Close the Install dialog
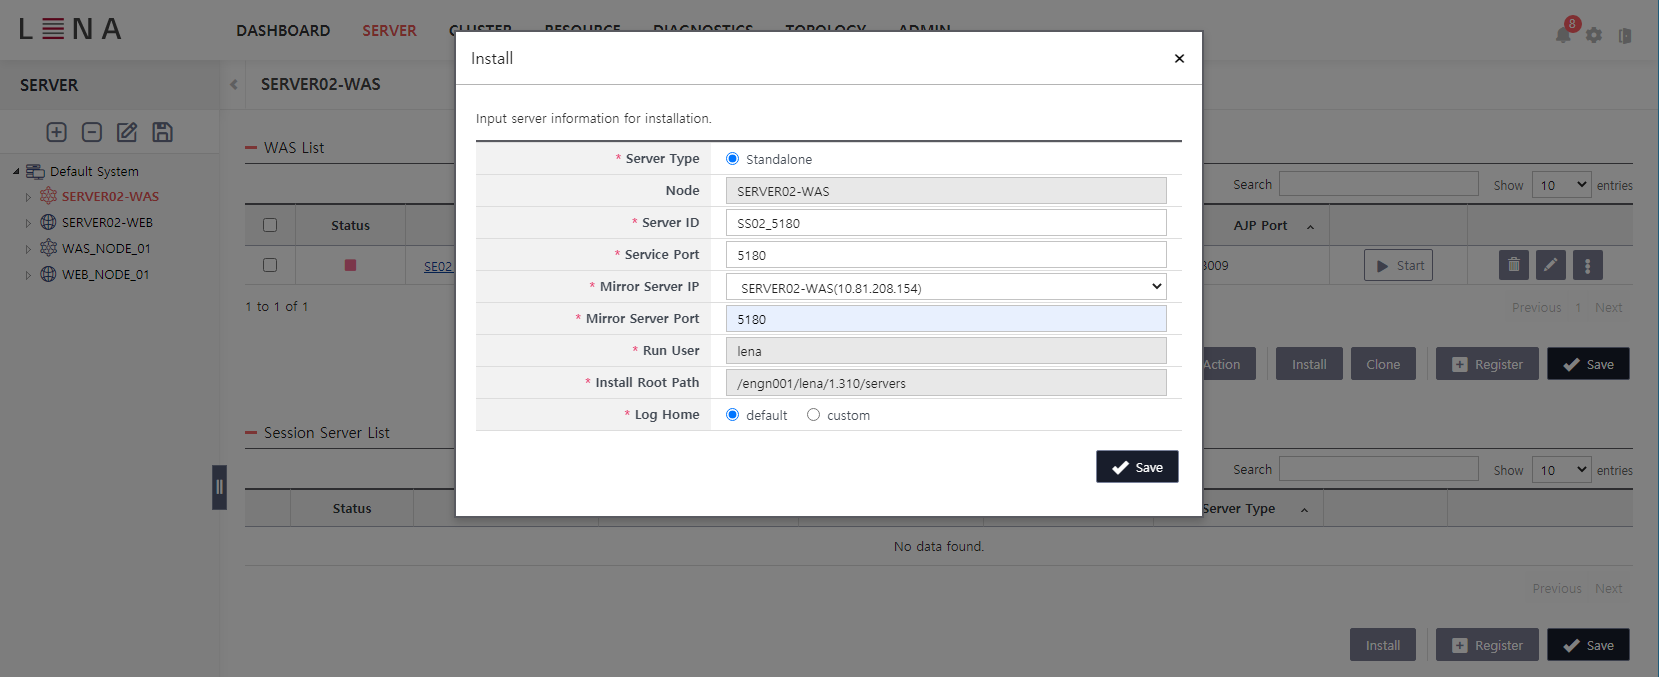 tap(1179, 58)
